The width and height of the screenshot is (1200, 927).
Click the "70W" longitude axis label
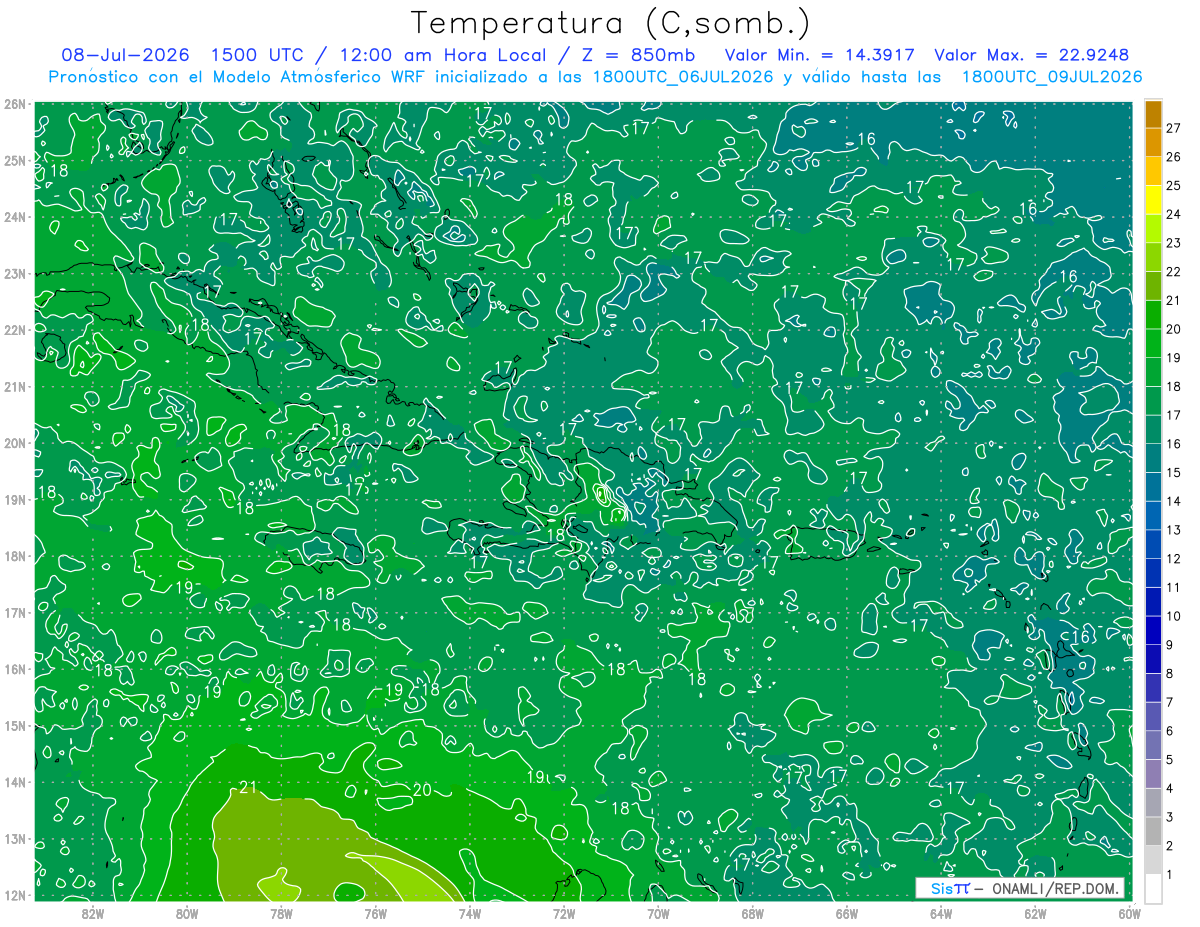658,913
